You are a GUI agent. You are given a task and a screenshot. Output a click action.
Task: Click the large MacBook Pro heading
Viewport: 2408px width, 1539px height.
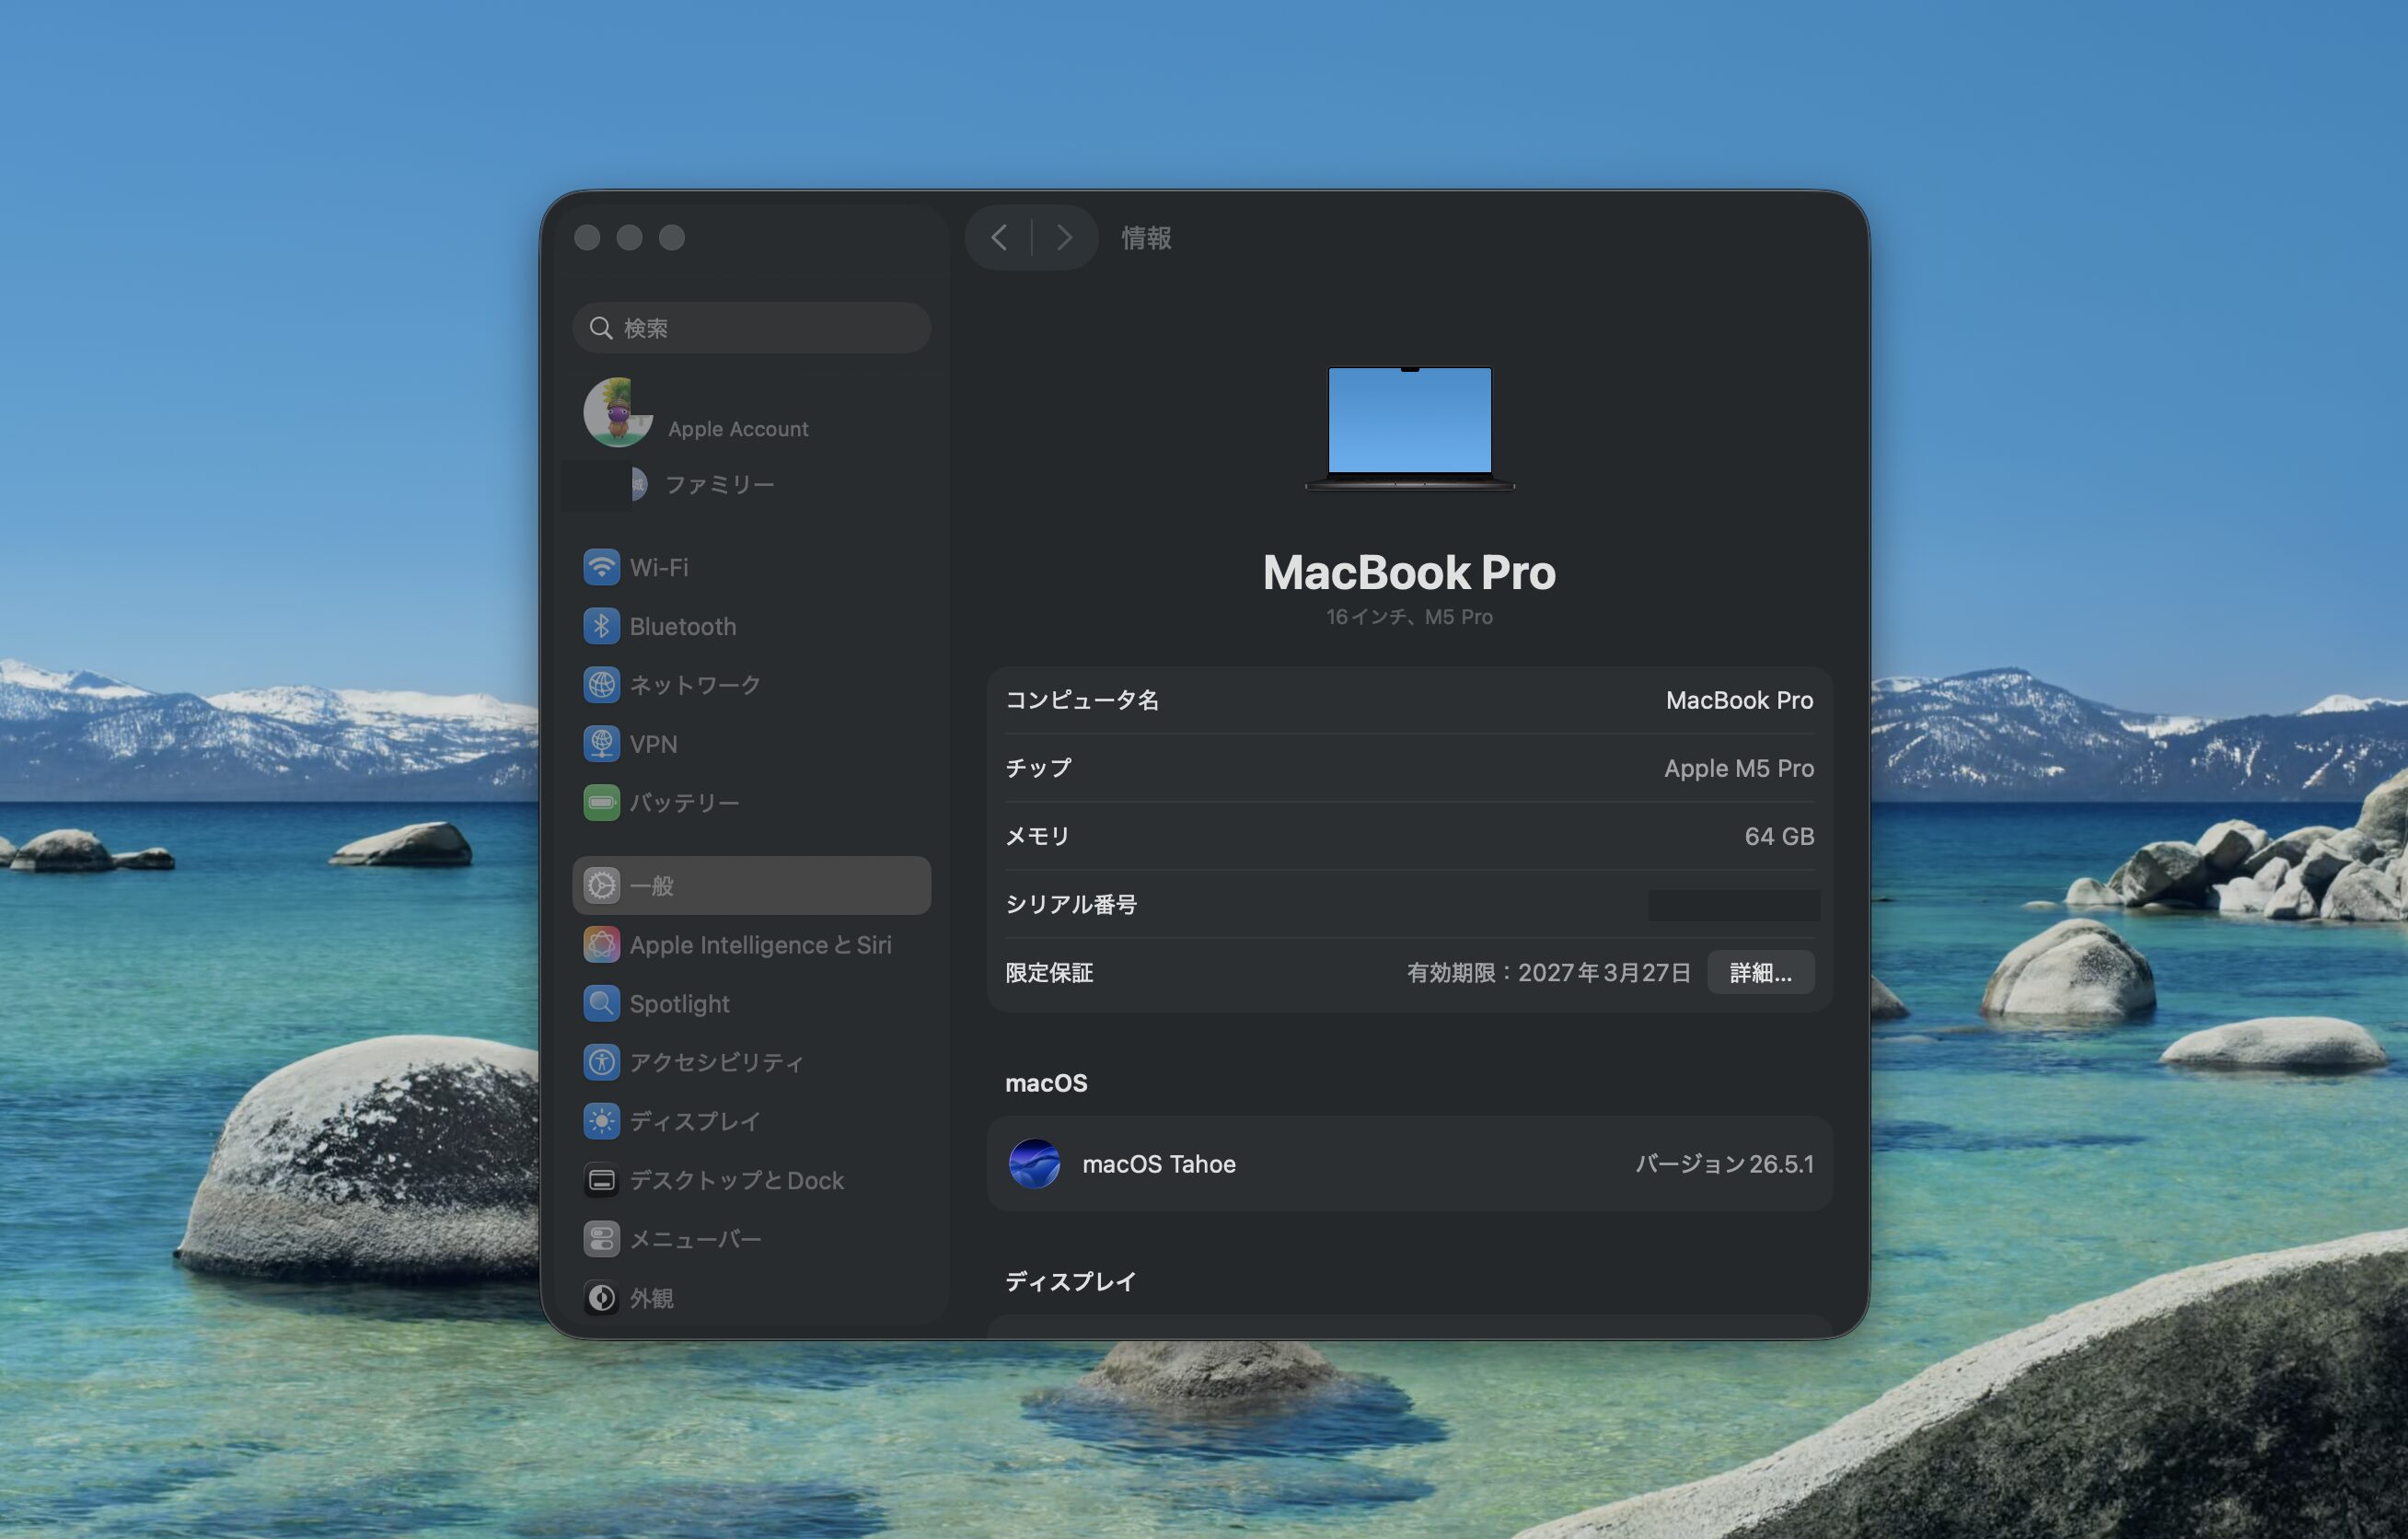pyautogui.click(x=1409, y=573)
